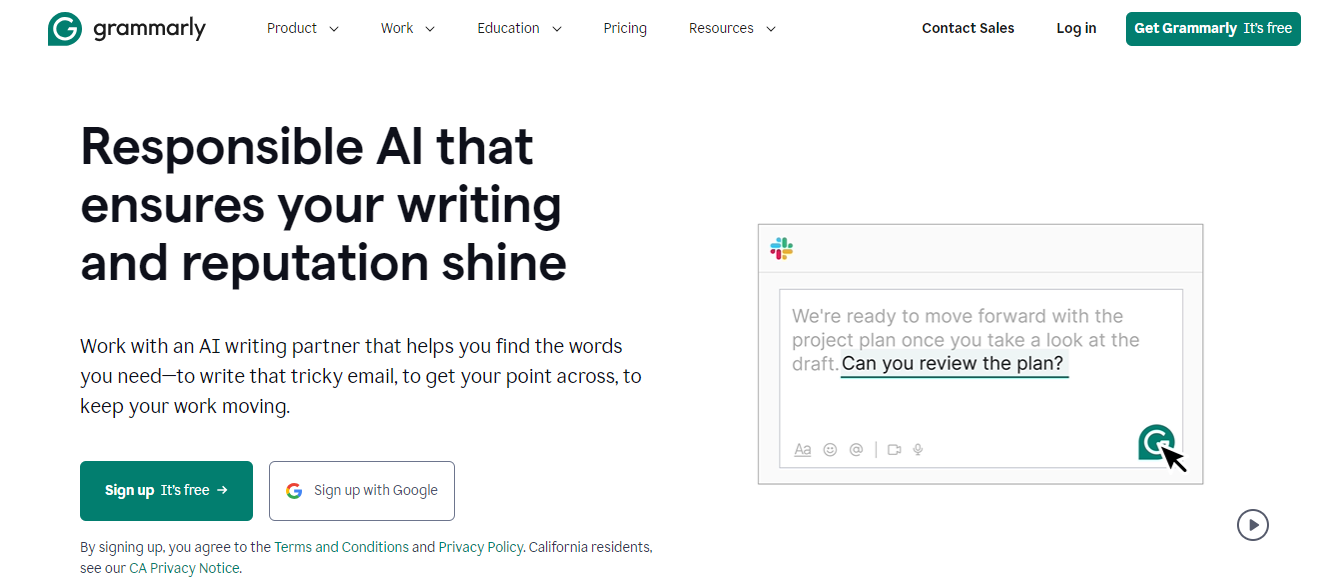Expand the Work menu

[x=407, y=28]
